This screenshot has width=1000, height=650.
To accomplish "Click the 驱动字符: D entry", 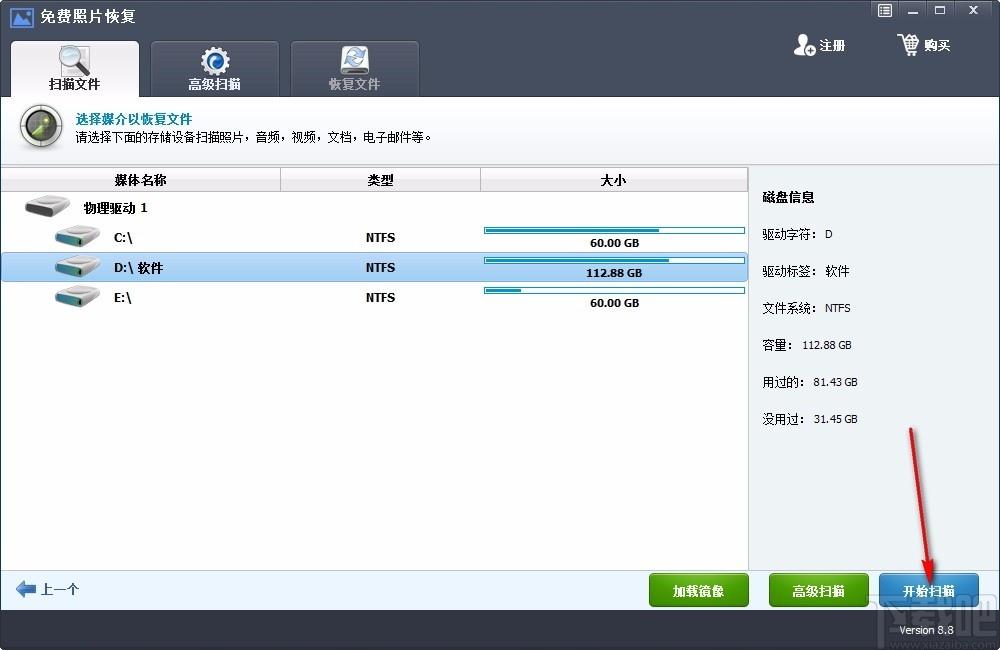I will (797, 234).
